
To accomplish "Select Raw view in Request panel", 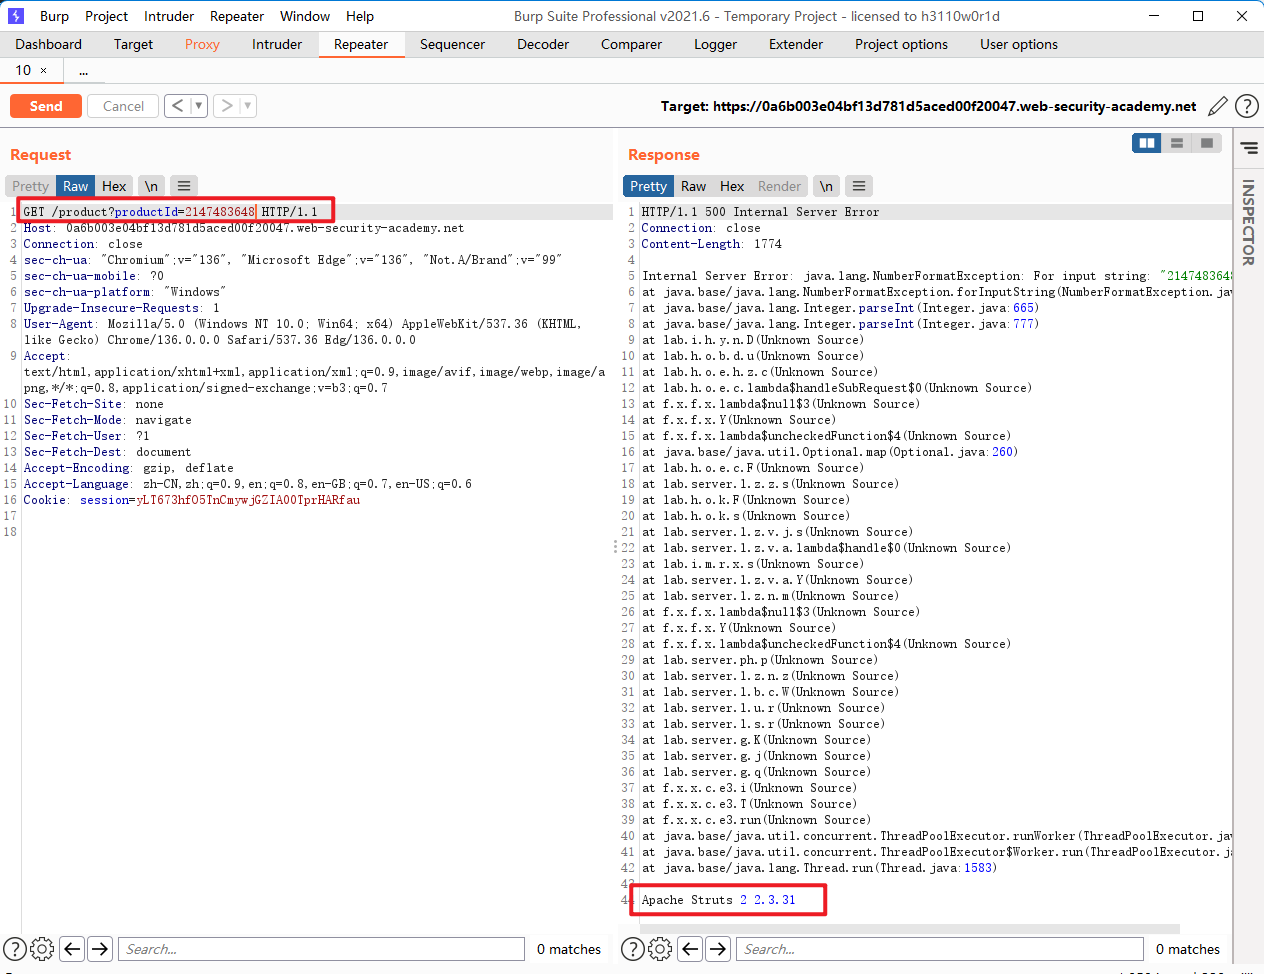I will 75,186.
